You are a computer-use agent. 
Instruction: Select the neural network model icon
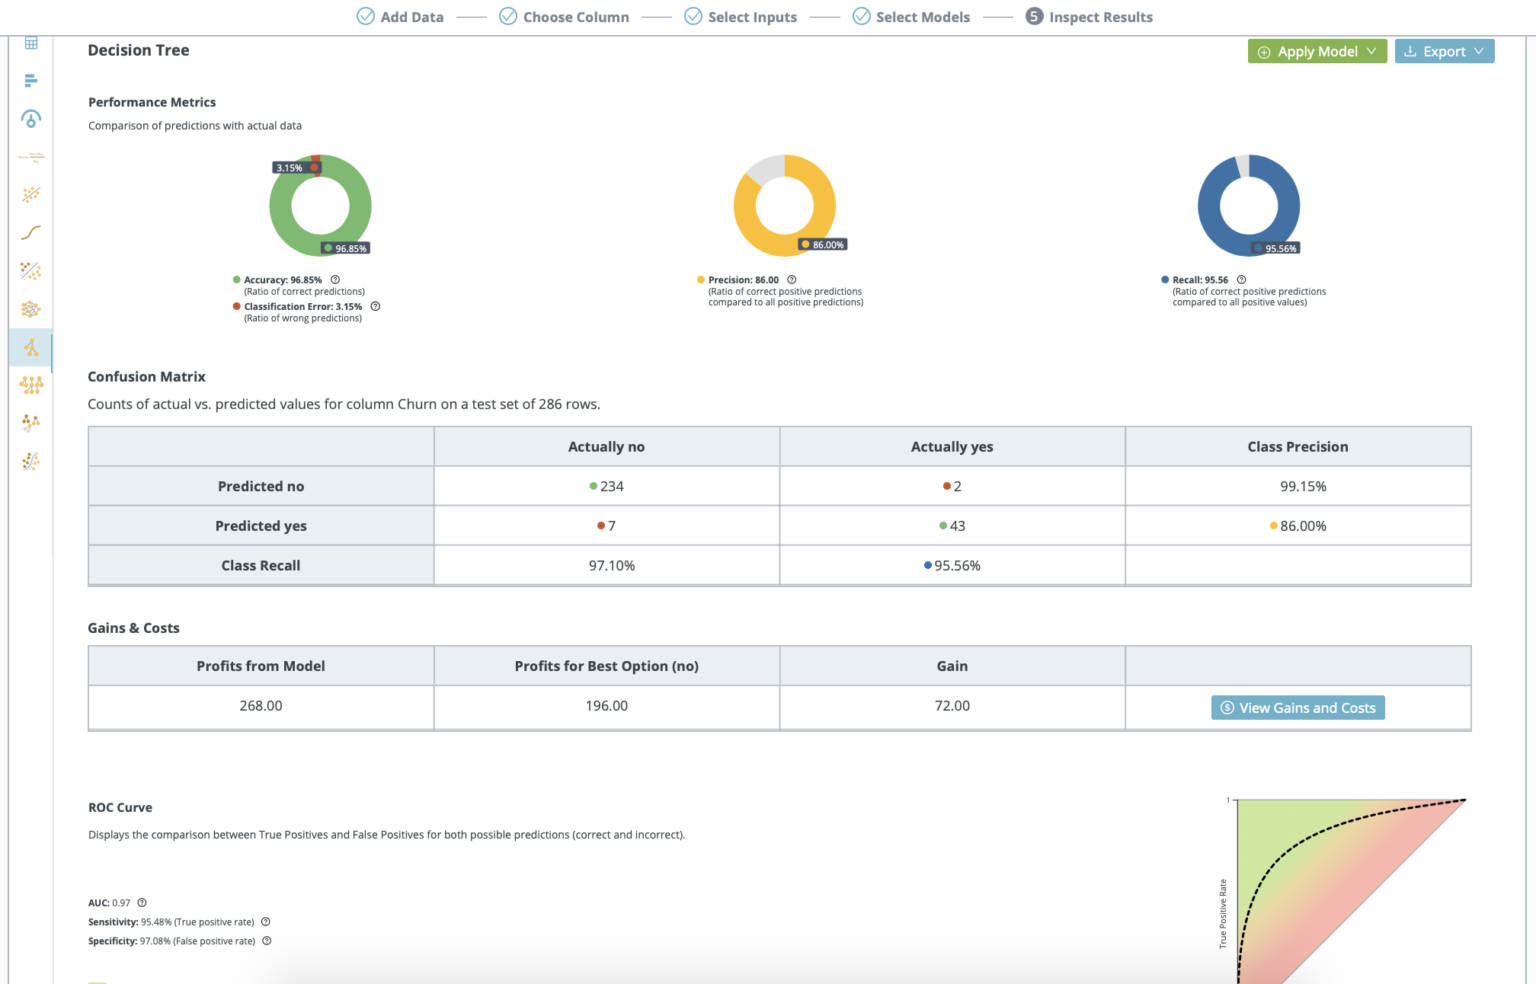point(31,309)
